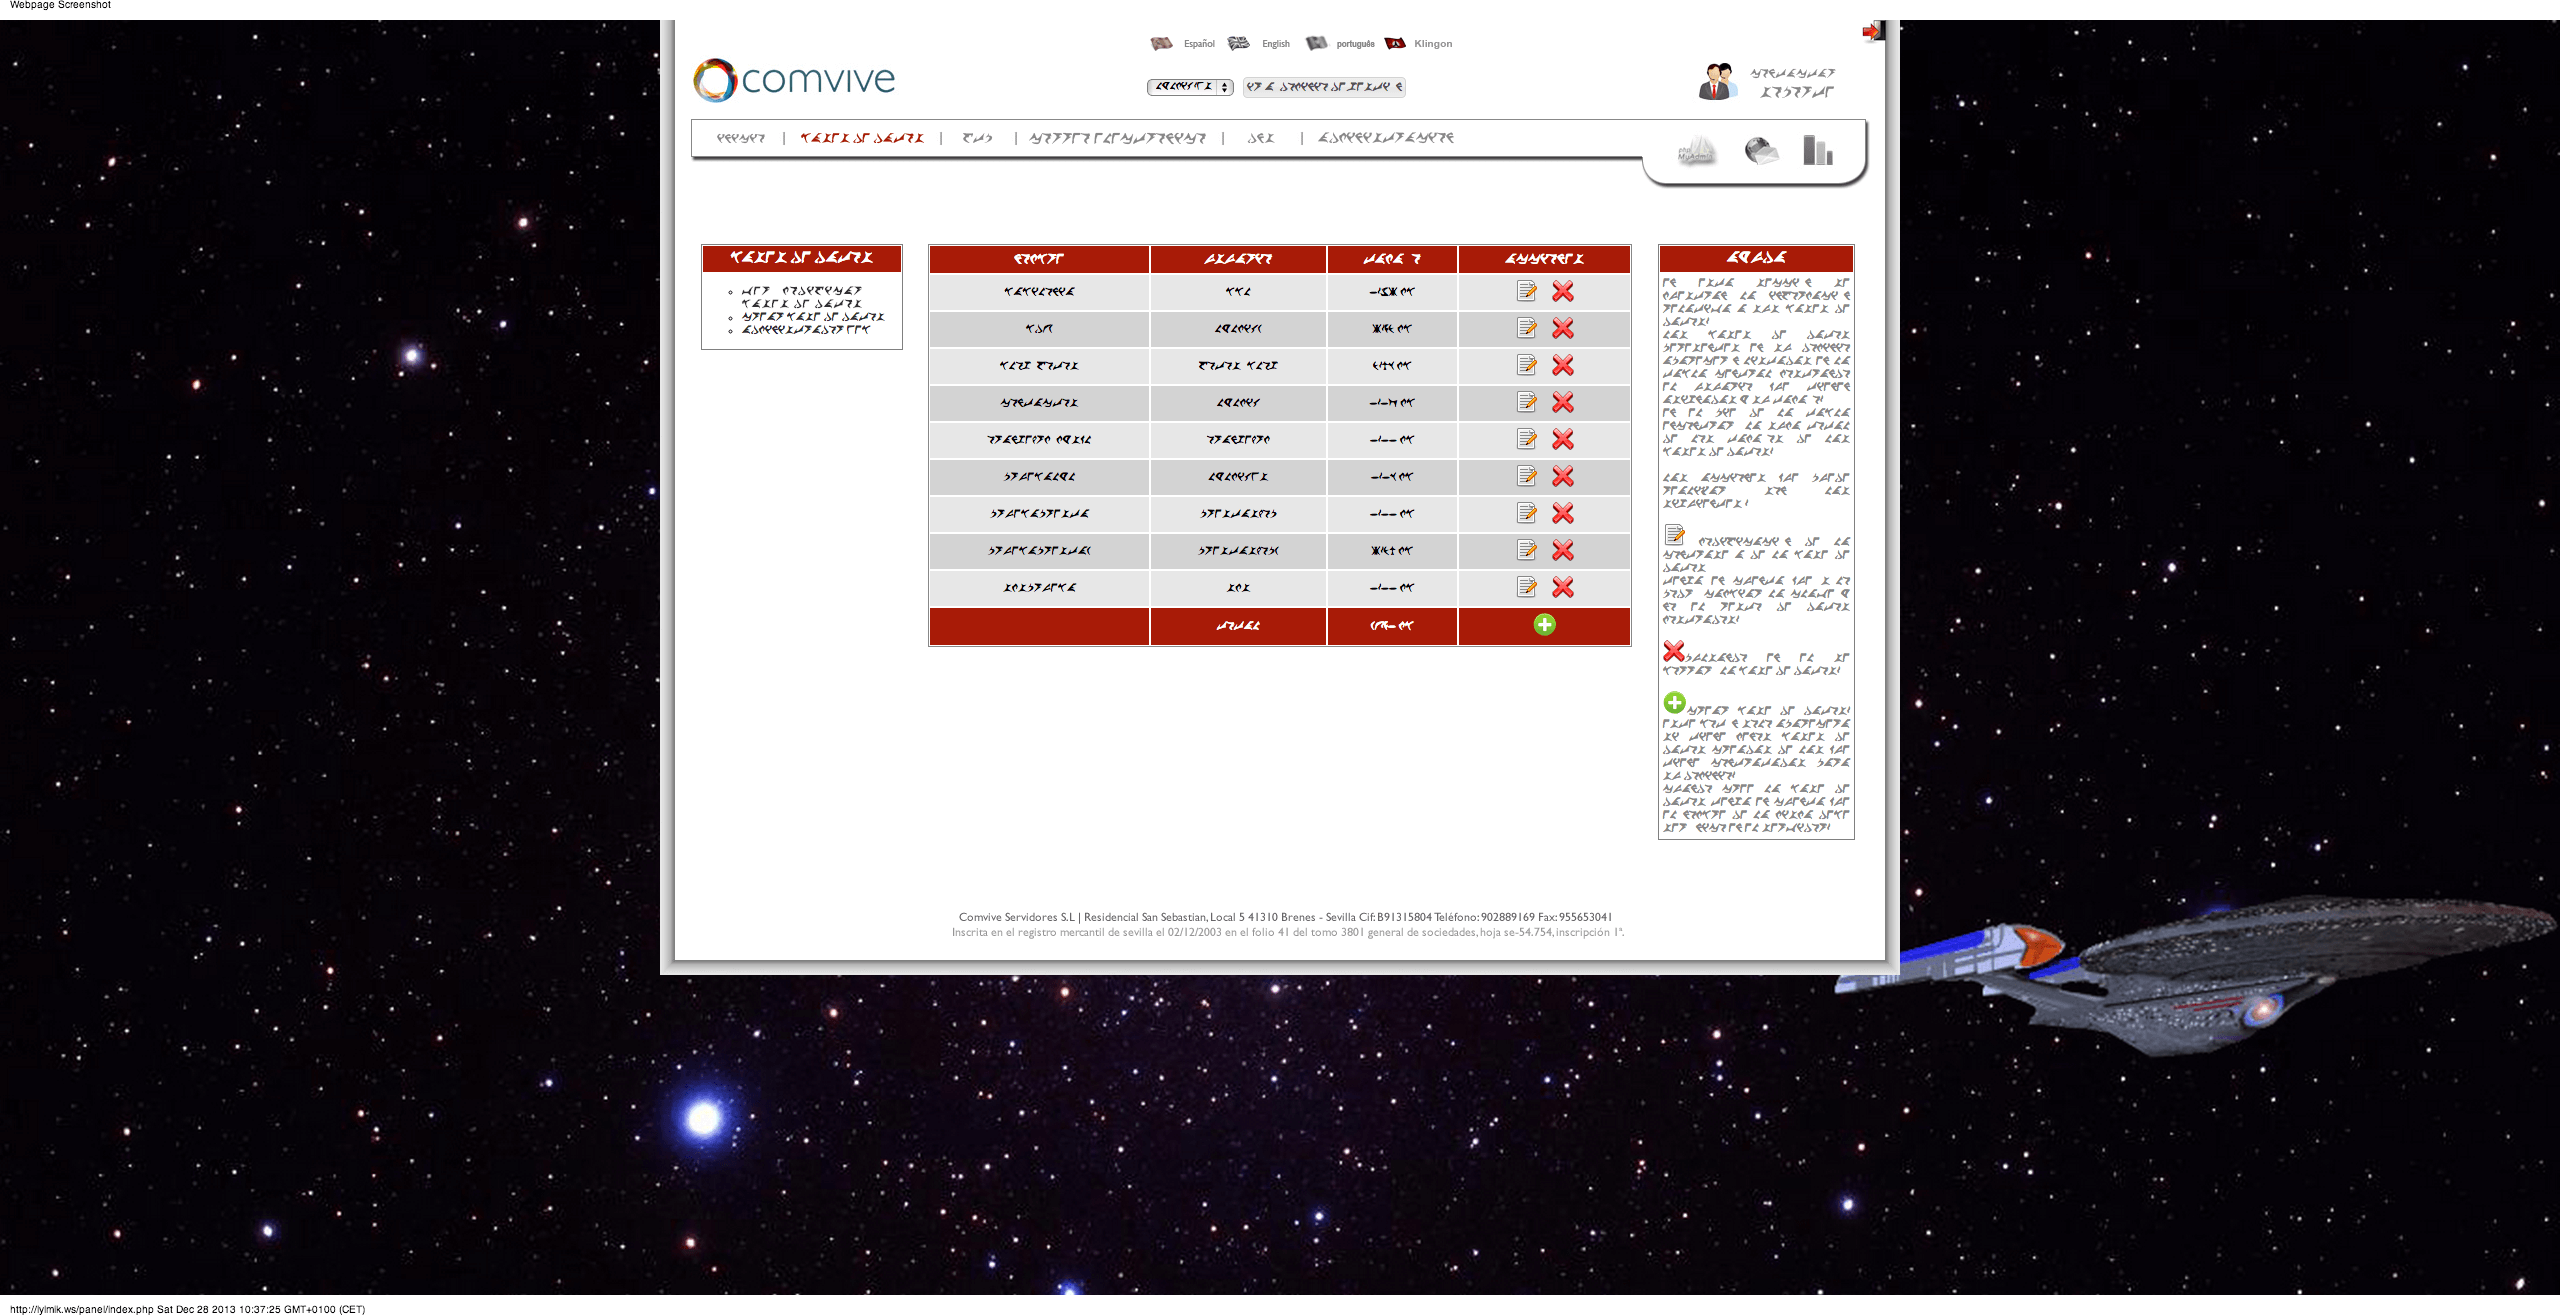Click the second column header of the table
The width and height of the screenshot is (2560, 1315).
(1238, 259)
